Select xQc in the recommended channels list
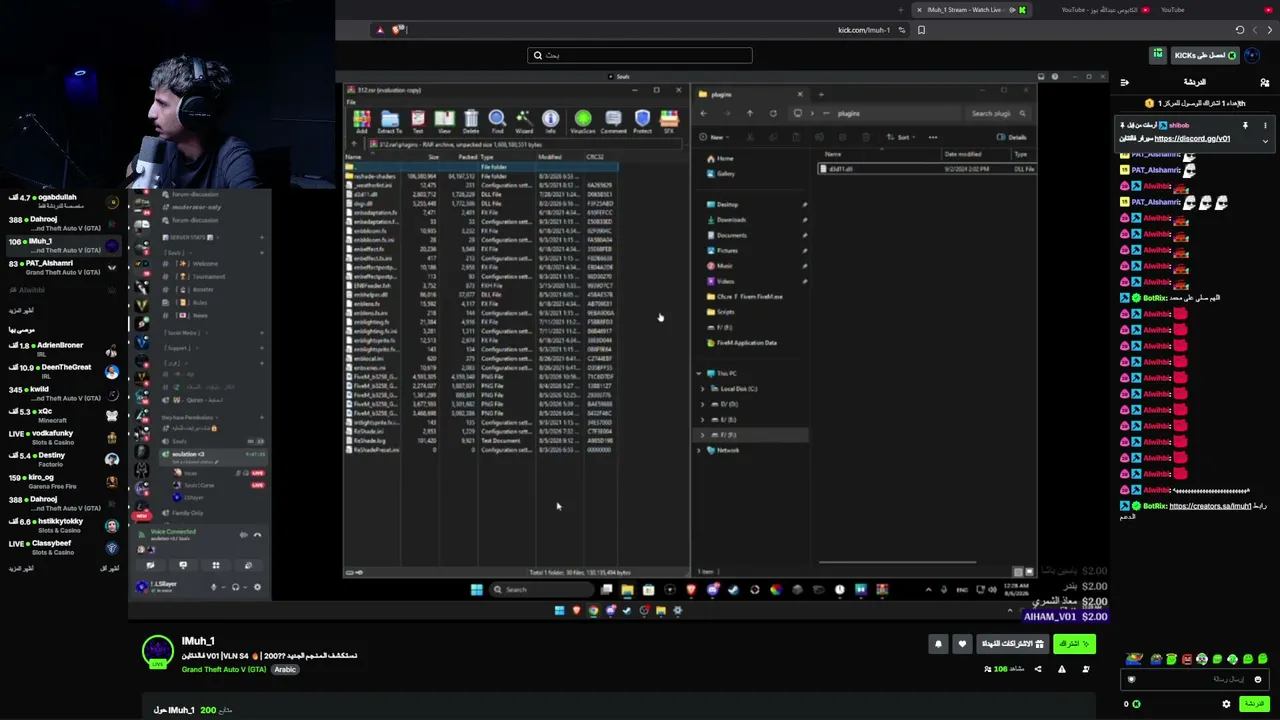This screenshot has height=720, width=1280. pos(62,415)
